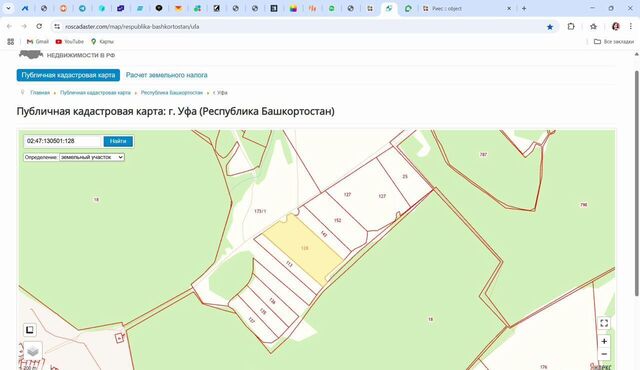Open a new browser tab

pos(524,8)
